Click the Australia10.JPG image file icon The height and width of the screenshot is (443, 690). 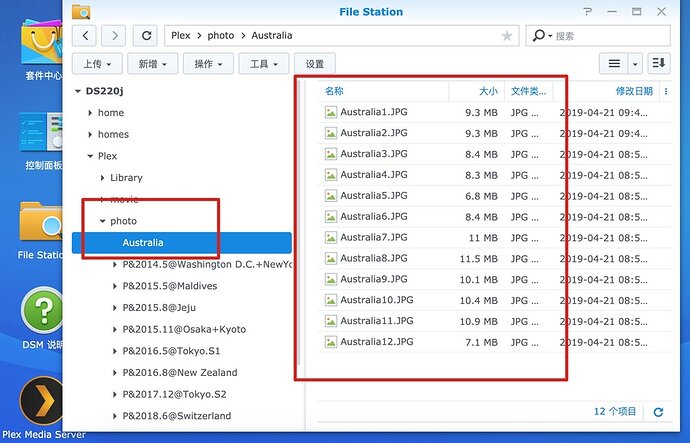[330, 300]
